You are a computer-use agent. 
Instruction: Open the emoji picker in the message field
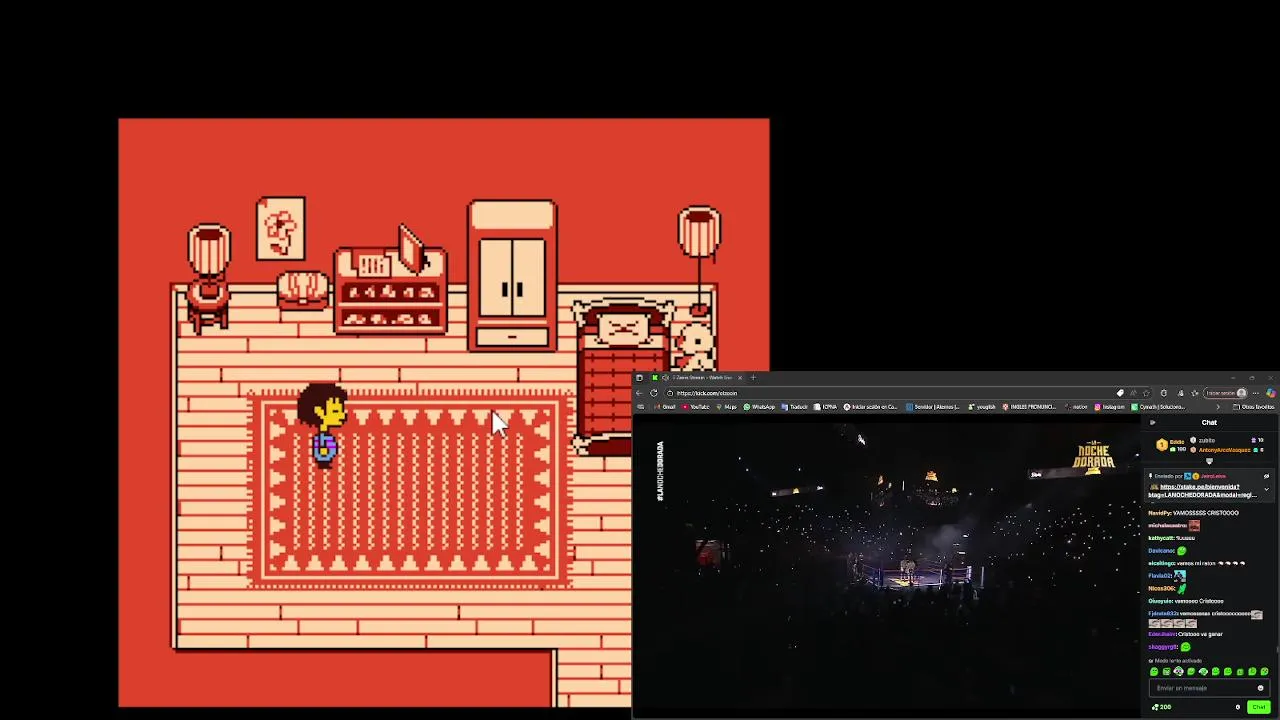click(1260, 688)
